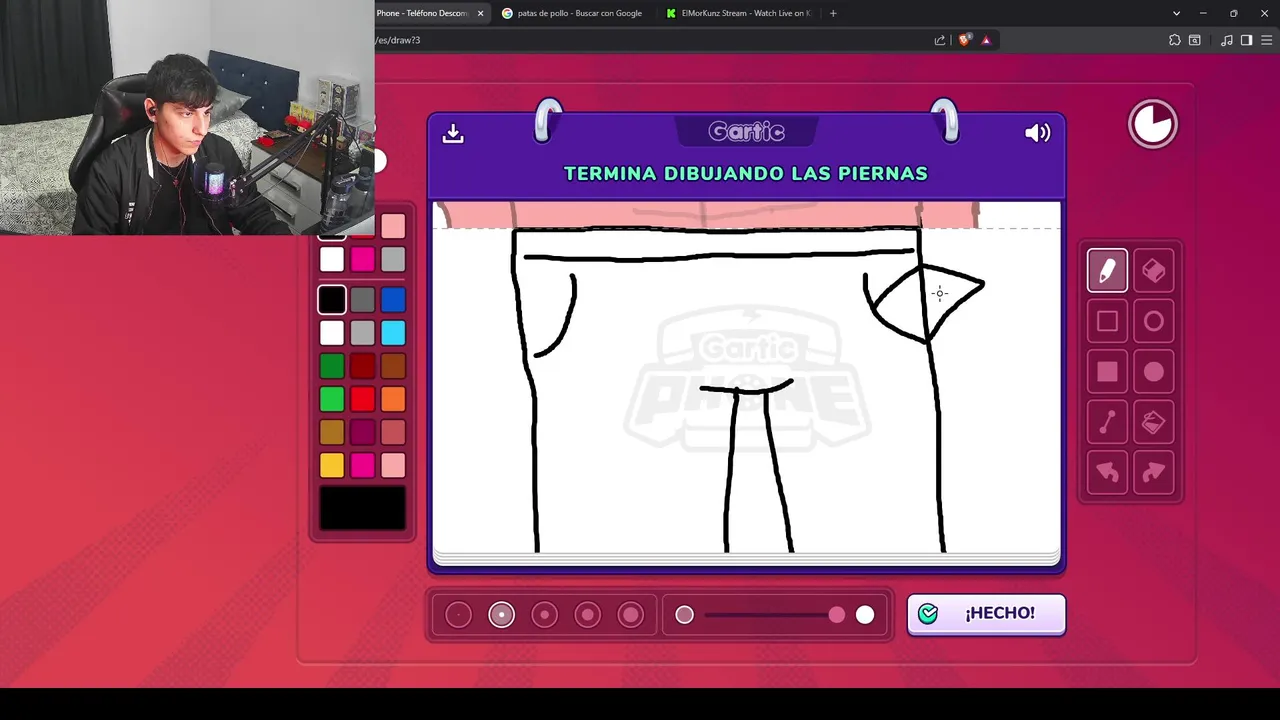
Task: Share this page using the share icon
Action: pos(940,40)
